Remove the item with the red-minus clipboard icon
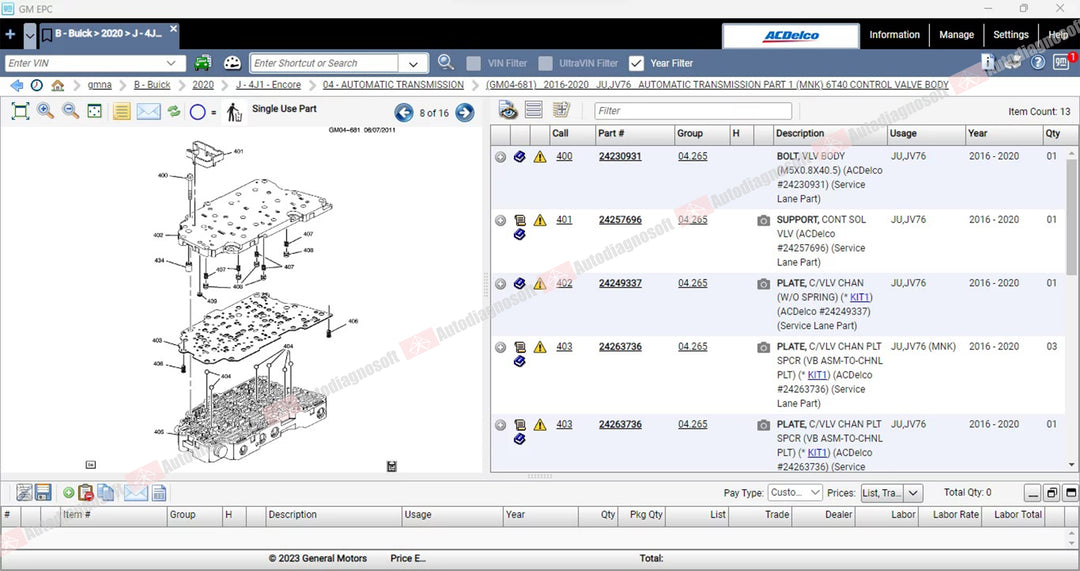 (86, 492)
